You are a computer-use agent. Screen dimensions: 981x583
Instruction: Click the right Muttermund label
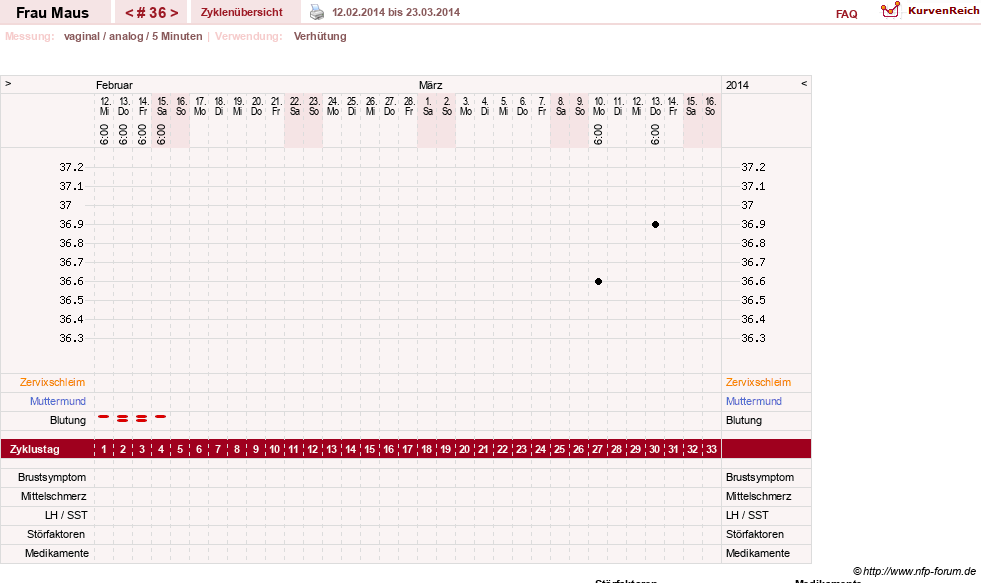[754, 401]
